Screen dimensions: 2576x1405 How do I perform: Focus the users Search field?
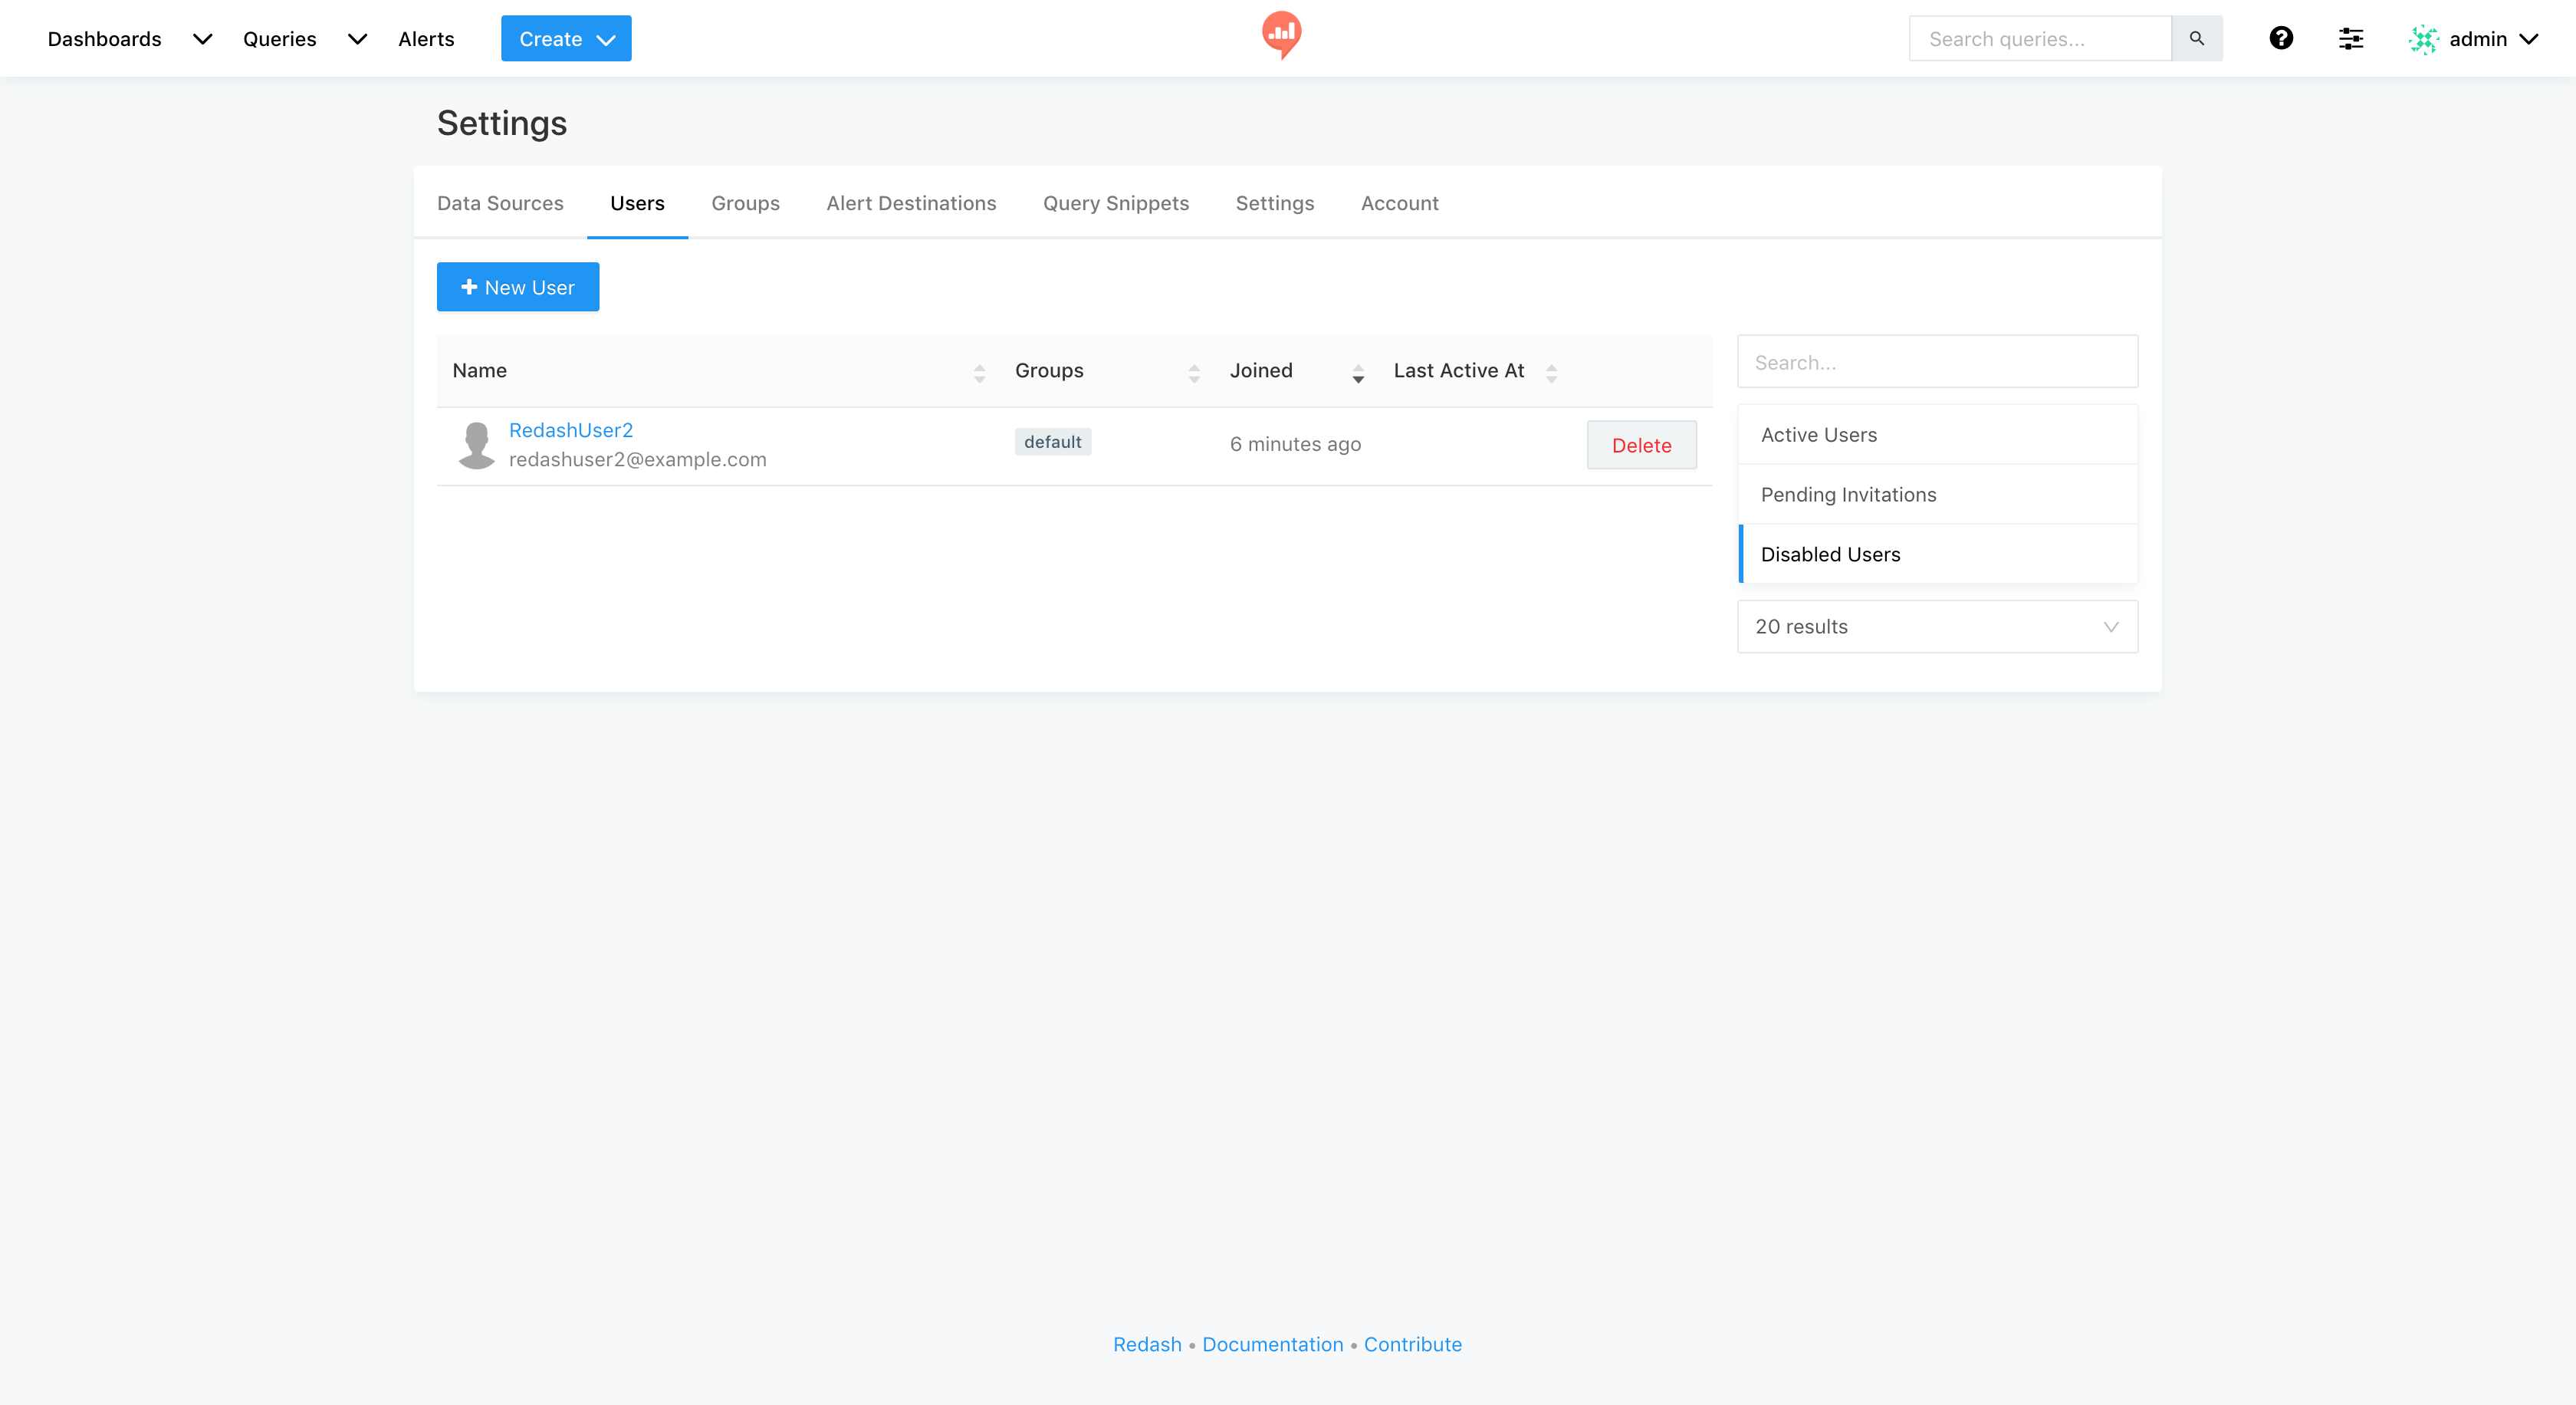1936,362
